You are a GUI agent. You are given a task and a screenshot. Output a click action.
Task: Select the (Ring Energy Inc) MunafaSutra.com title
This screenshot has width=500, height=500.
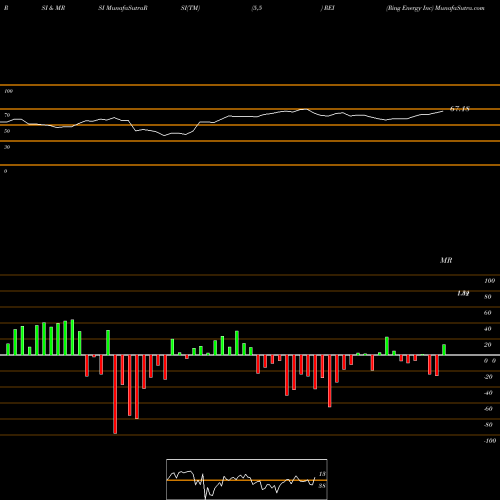coord(435,8)
